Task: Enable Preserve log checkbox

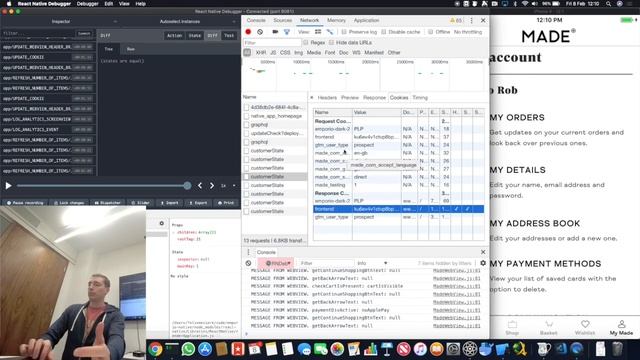Action: (x=344, y=32)
